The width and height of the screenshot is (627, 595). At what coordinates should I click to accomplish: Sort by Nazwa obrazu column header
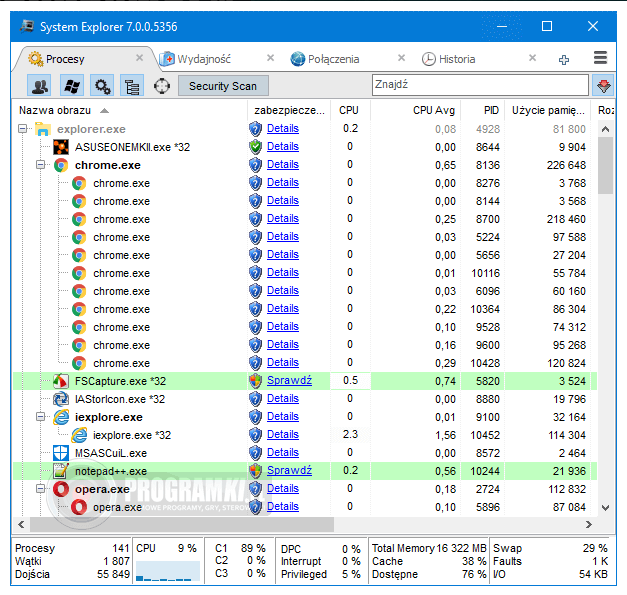(130, 110)
